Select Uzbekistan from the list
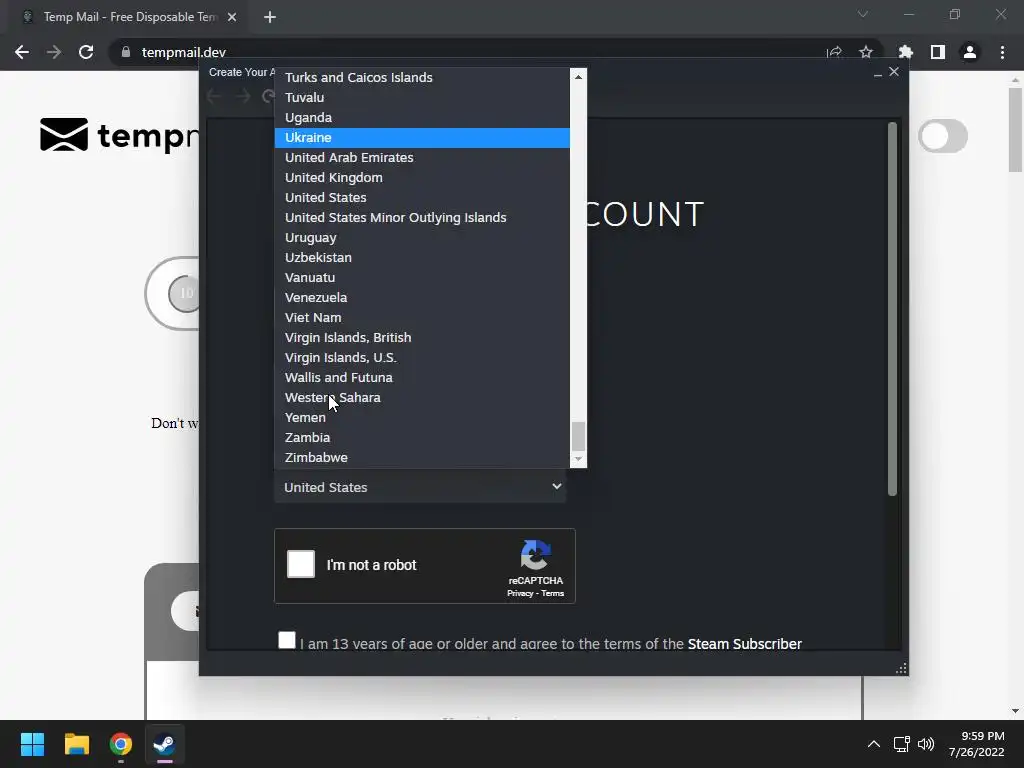1024x768 pixels. pyautogui.click(x=422, y=257)
